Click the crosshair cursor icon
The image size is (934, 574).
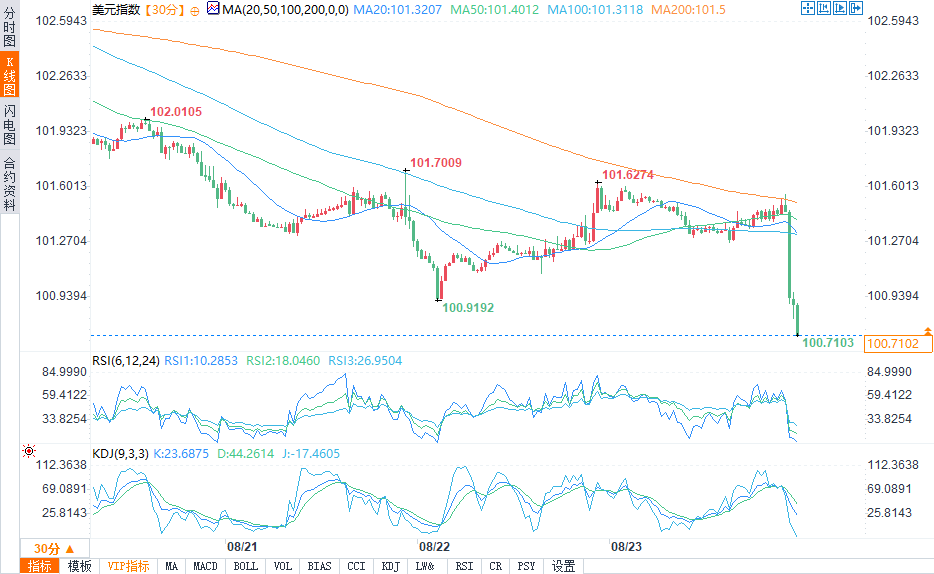point(808,8)
